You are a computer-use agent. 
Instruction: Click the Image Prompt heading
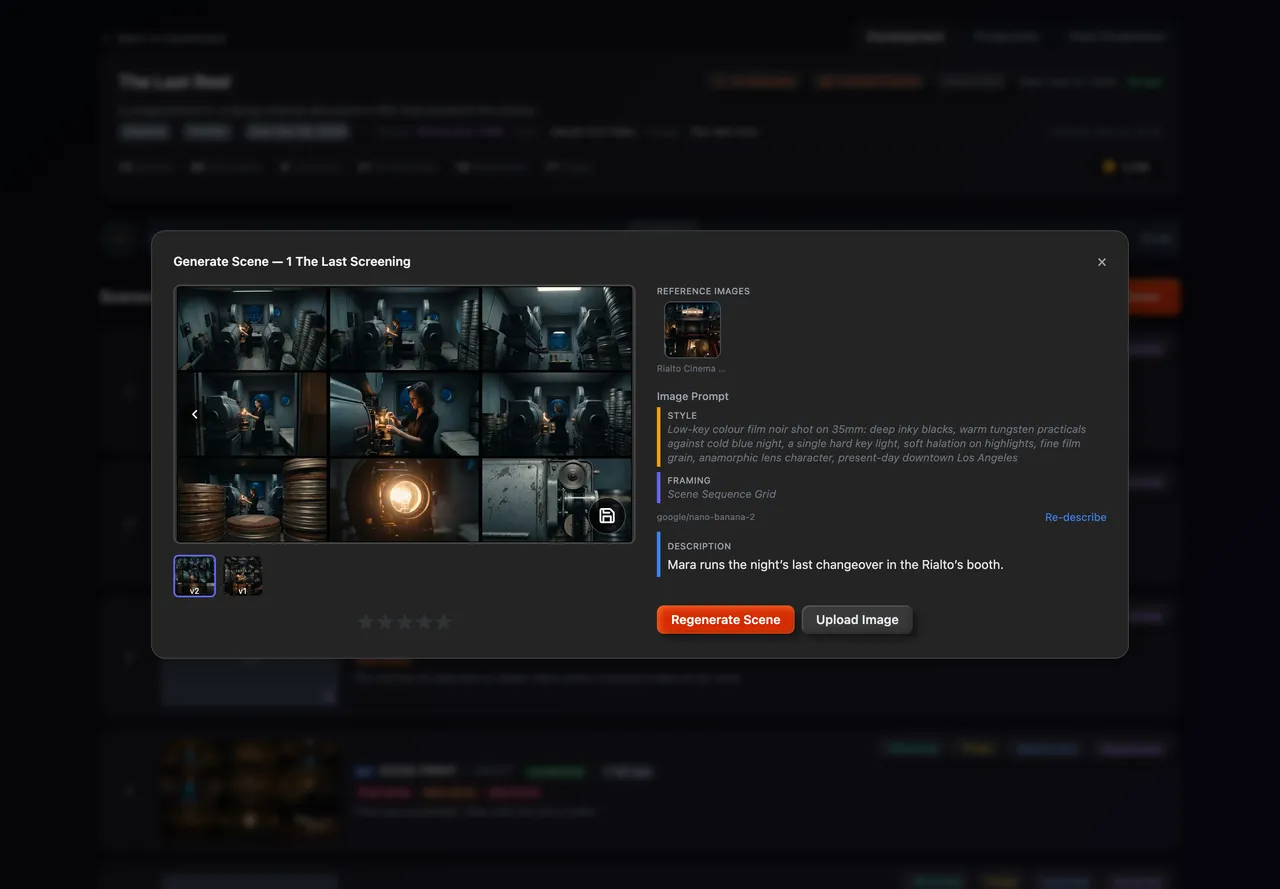point(692,397)
